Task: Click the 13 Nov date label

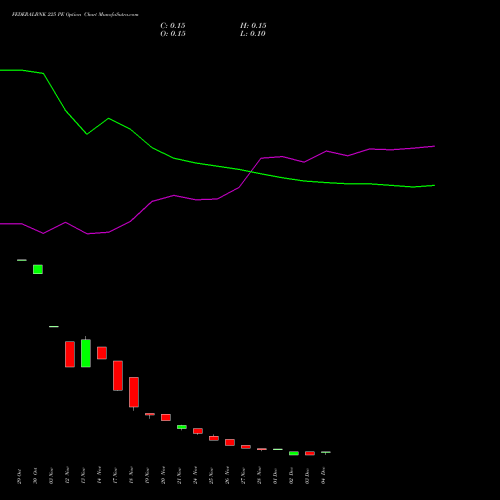Action: pyautogui.click(x=83, y=476)
